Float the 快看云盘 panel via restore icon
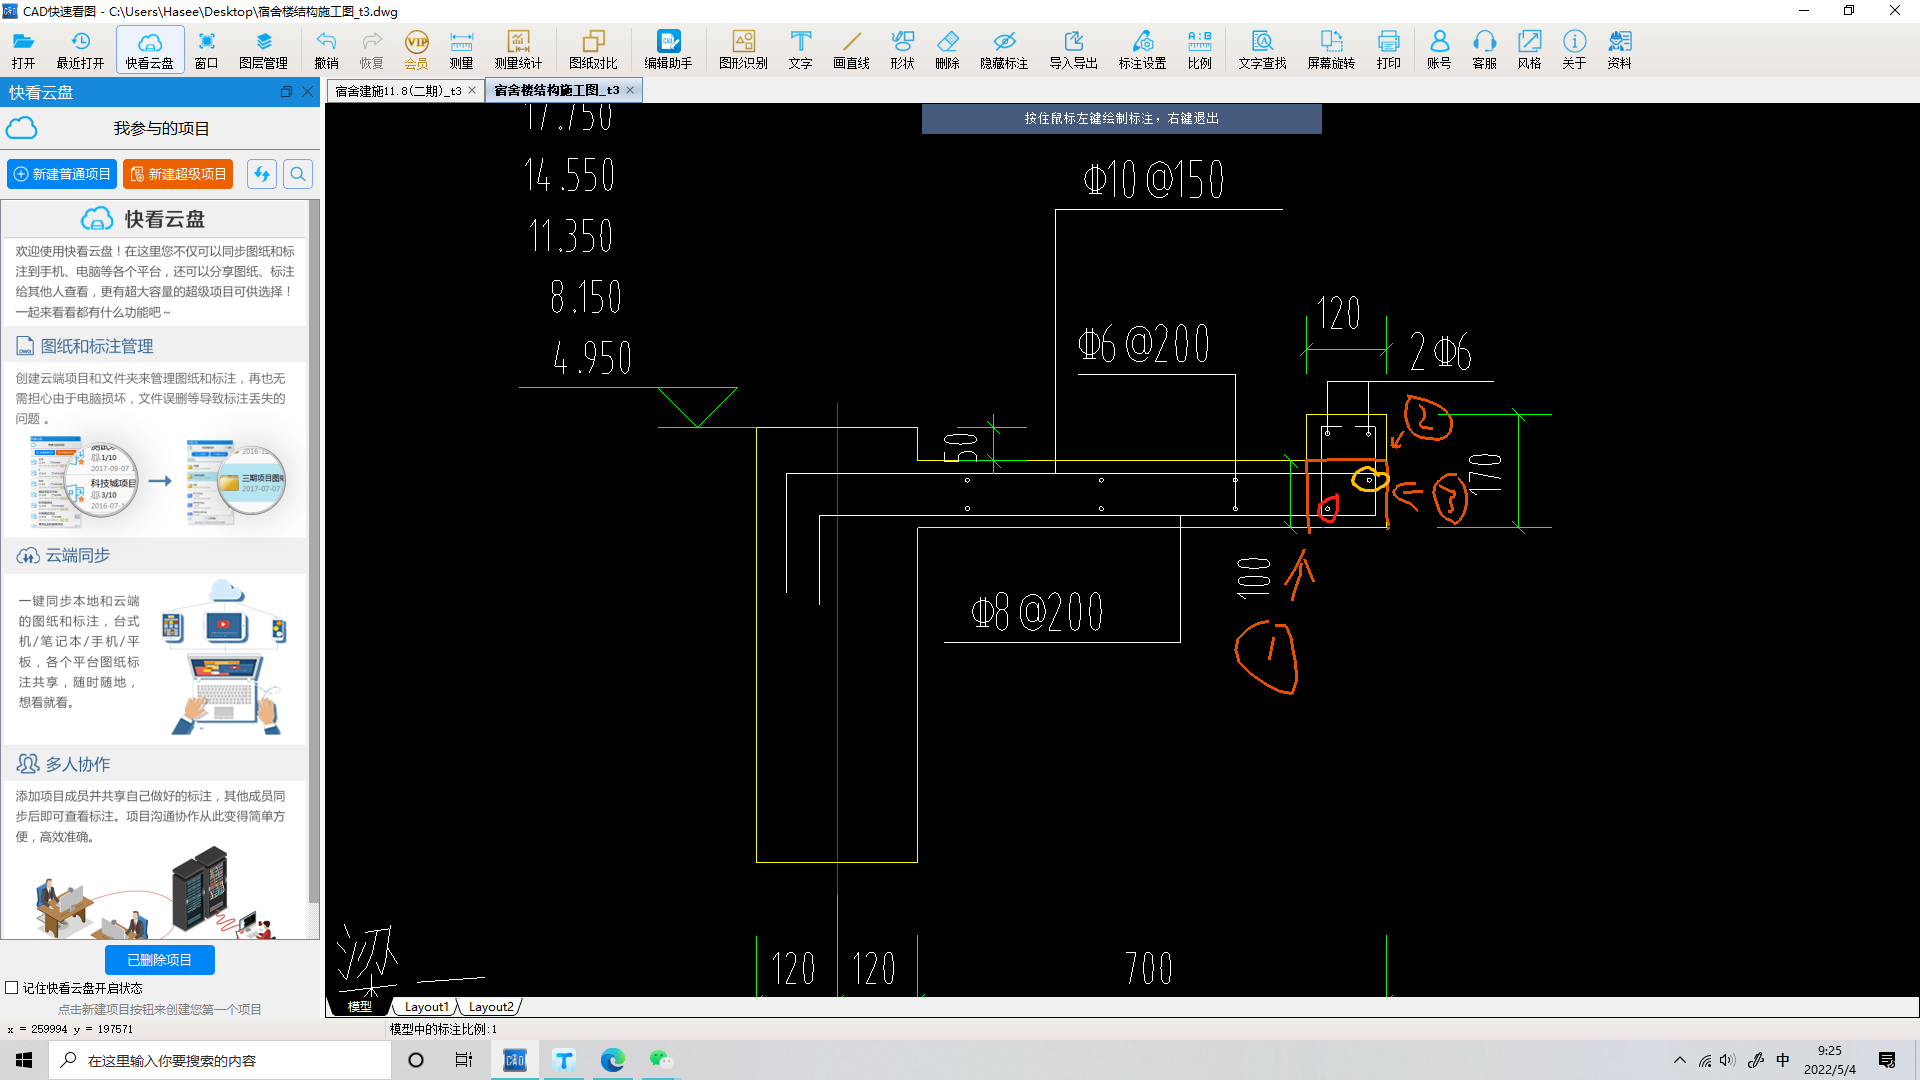This screenshot has height=1080, width=1920. [x=286, y=92]
